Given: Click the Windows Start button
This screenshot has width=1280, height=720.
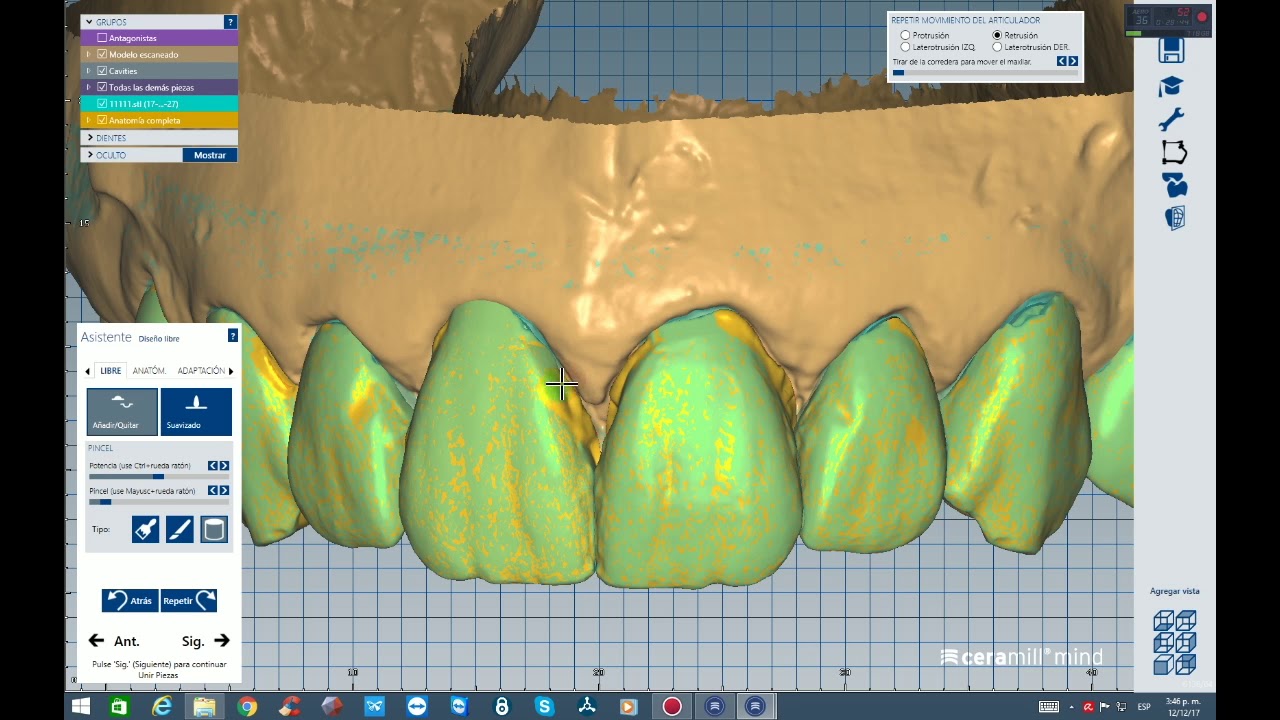Looking at the screenshot, I should coord(81,707).
